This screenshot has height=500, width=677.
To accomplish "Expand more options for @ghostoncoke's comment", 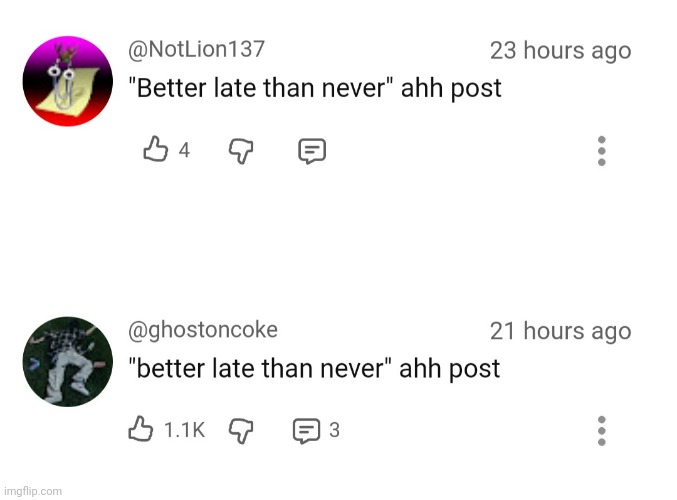I will [x=601, y=431].
